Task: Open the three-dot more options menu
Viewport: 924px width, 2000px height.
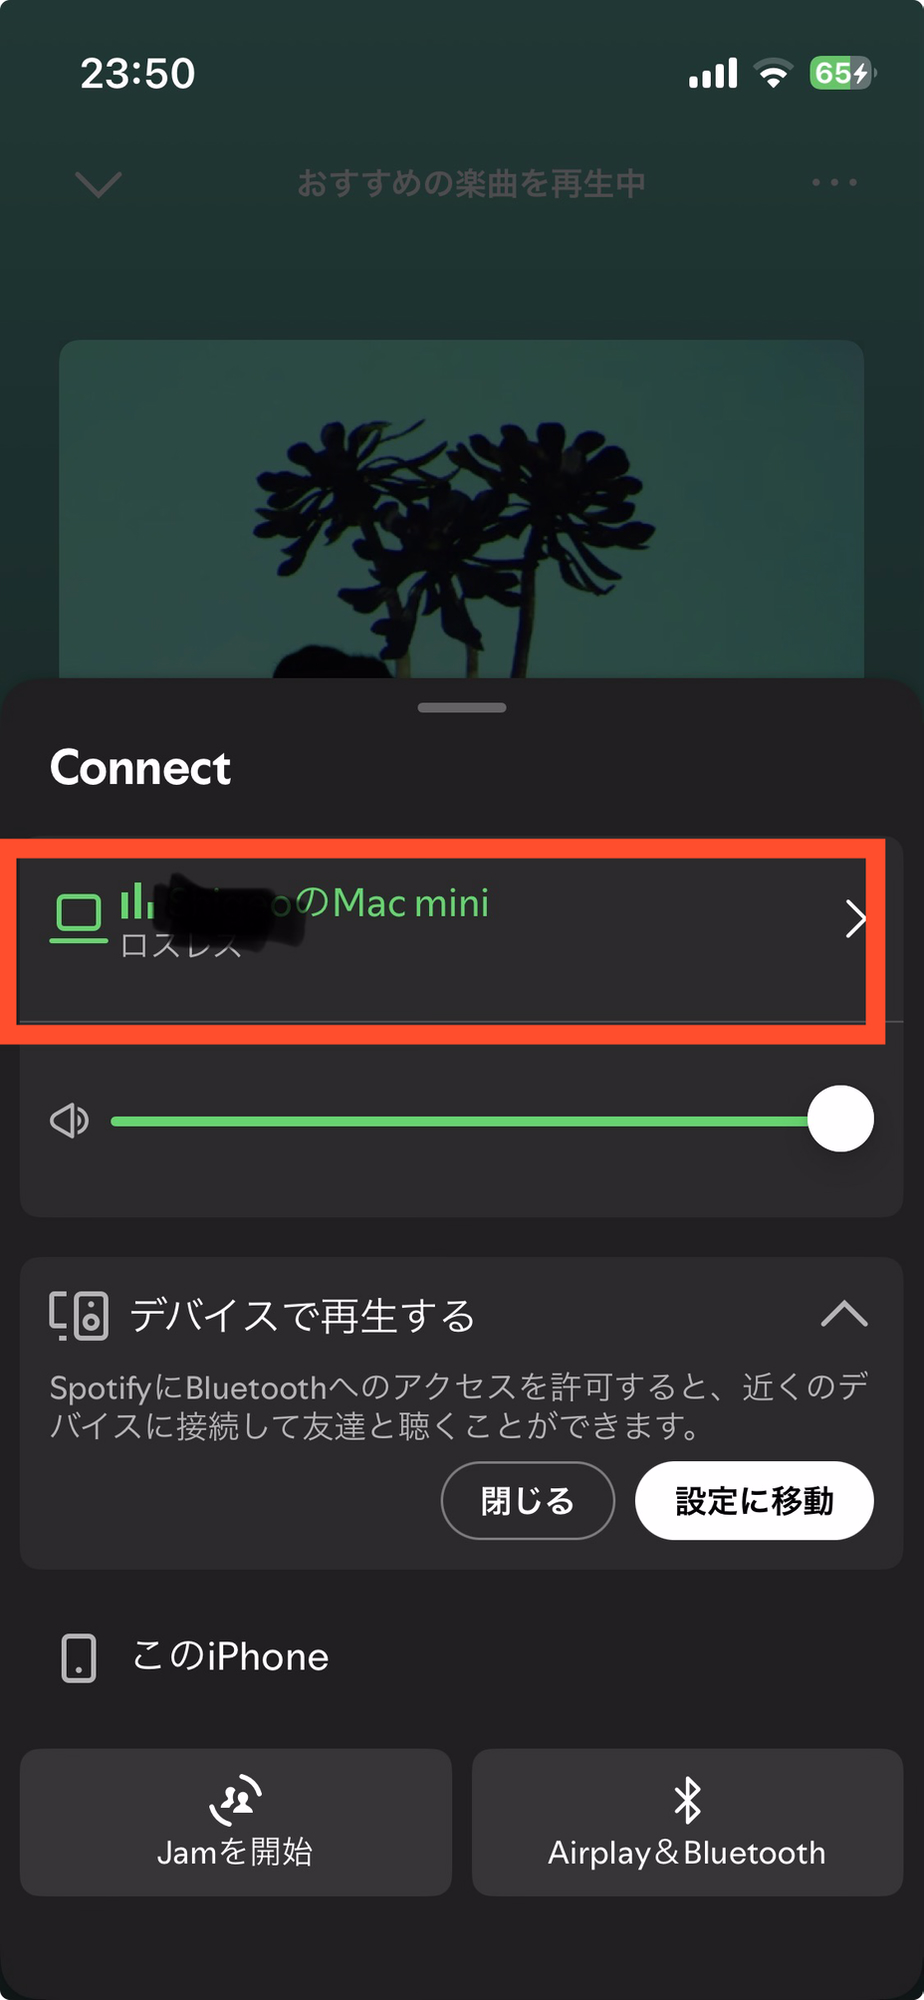Action: (834, 183)
